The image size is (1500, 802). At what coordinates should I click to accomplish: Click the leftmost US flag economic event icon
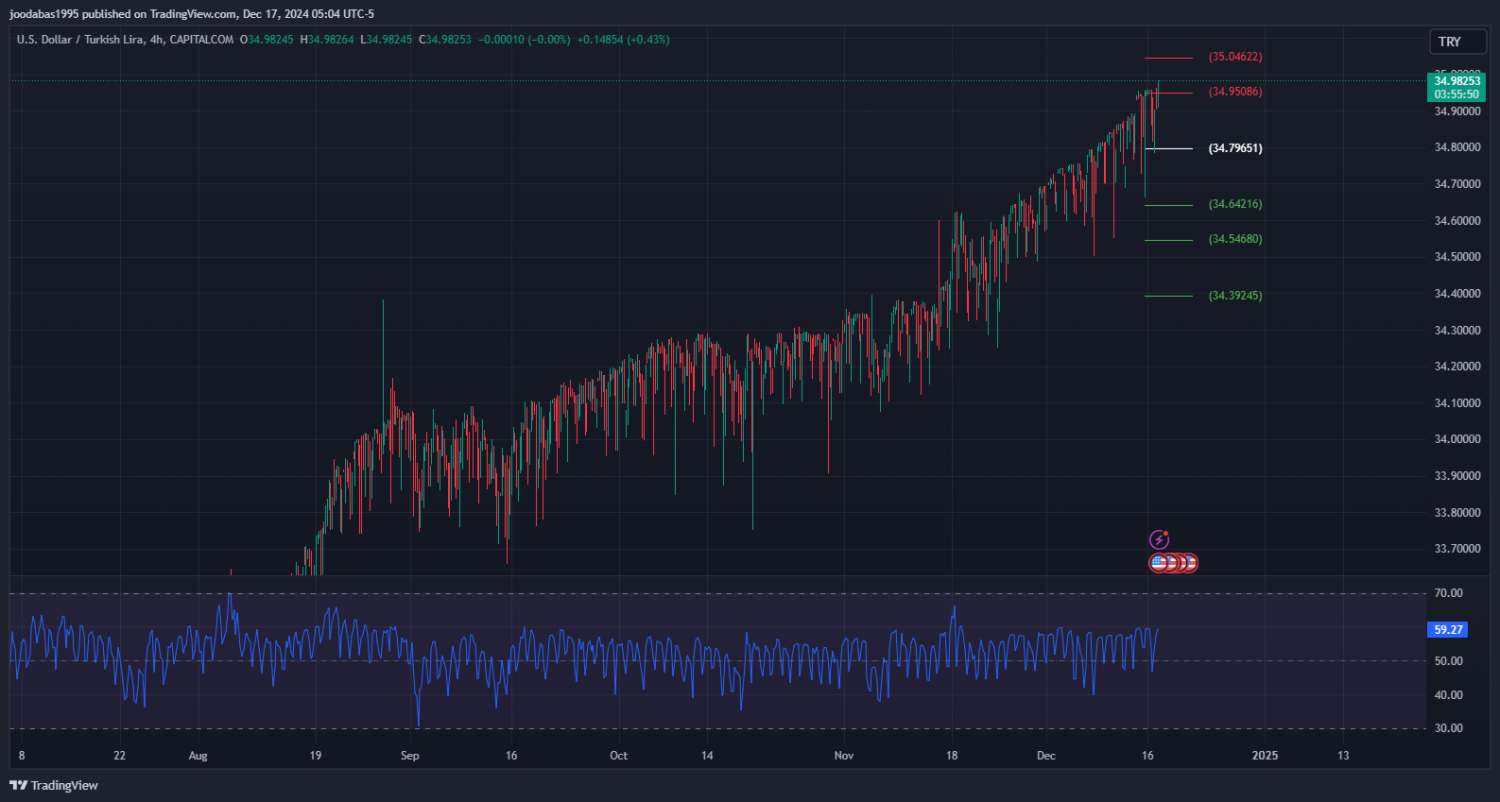click(x=1159, y=563)
